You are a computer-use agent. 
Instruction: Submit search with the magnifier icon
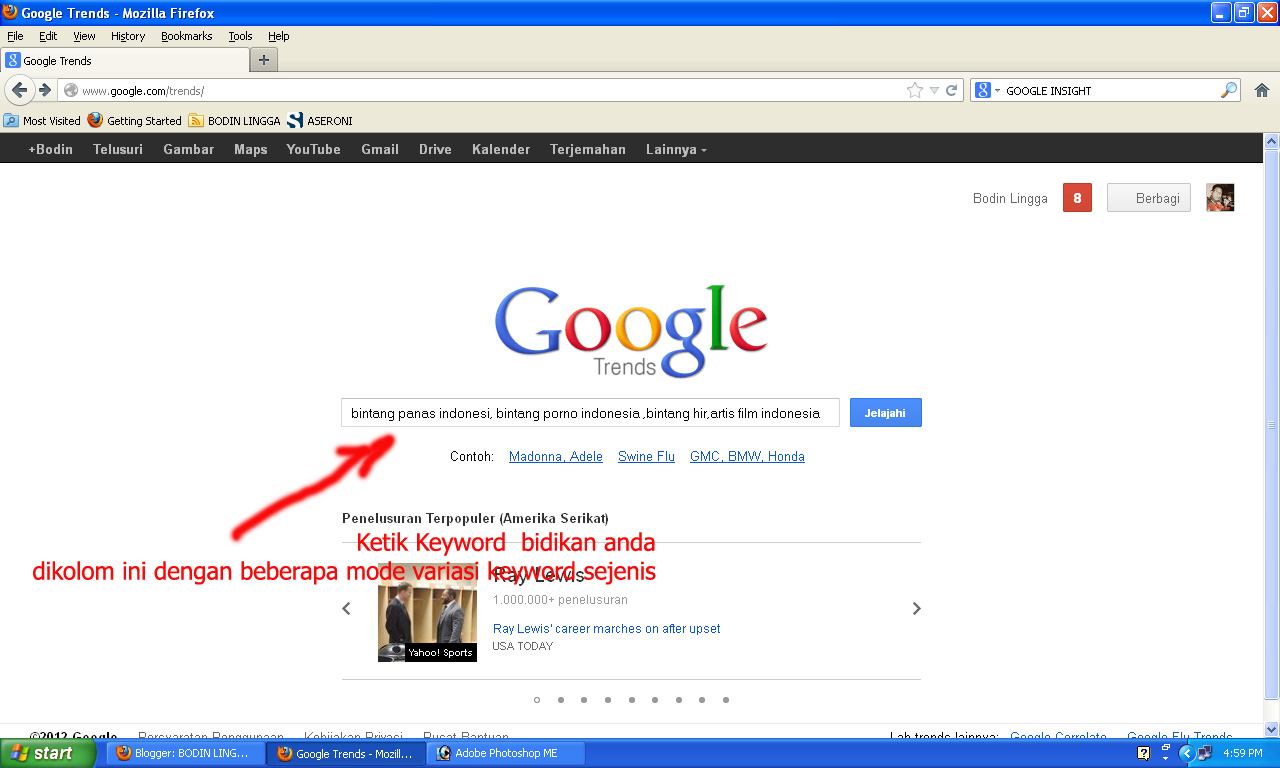click(1229, 90)
